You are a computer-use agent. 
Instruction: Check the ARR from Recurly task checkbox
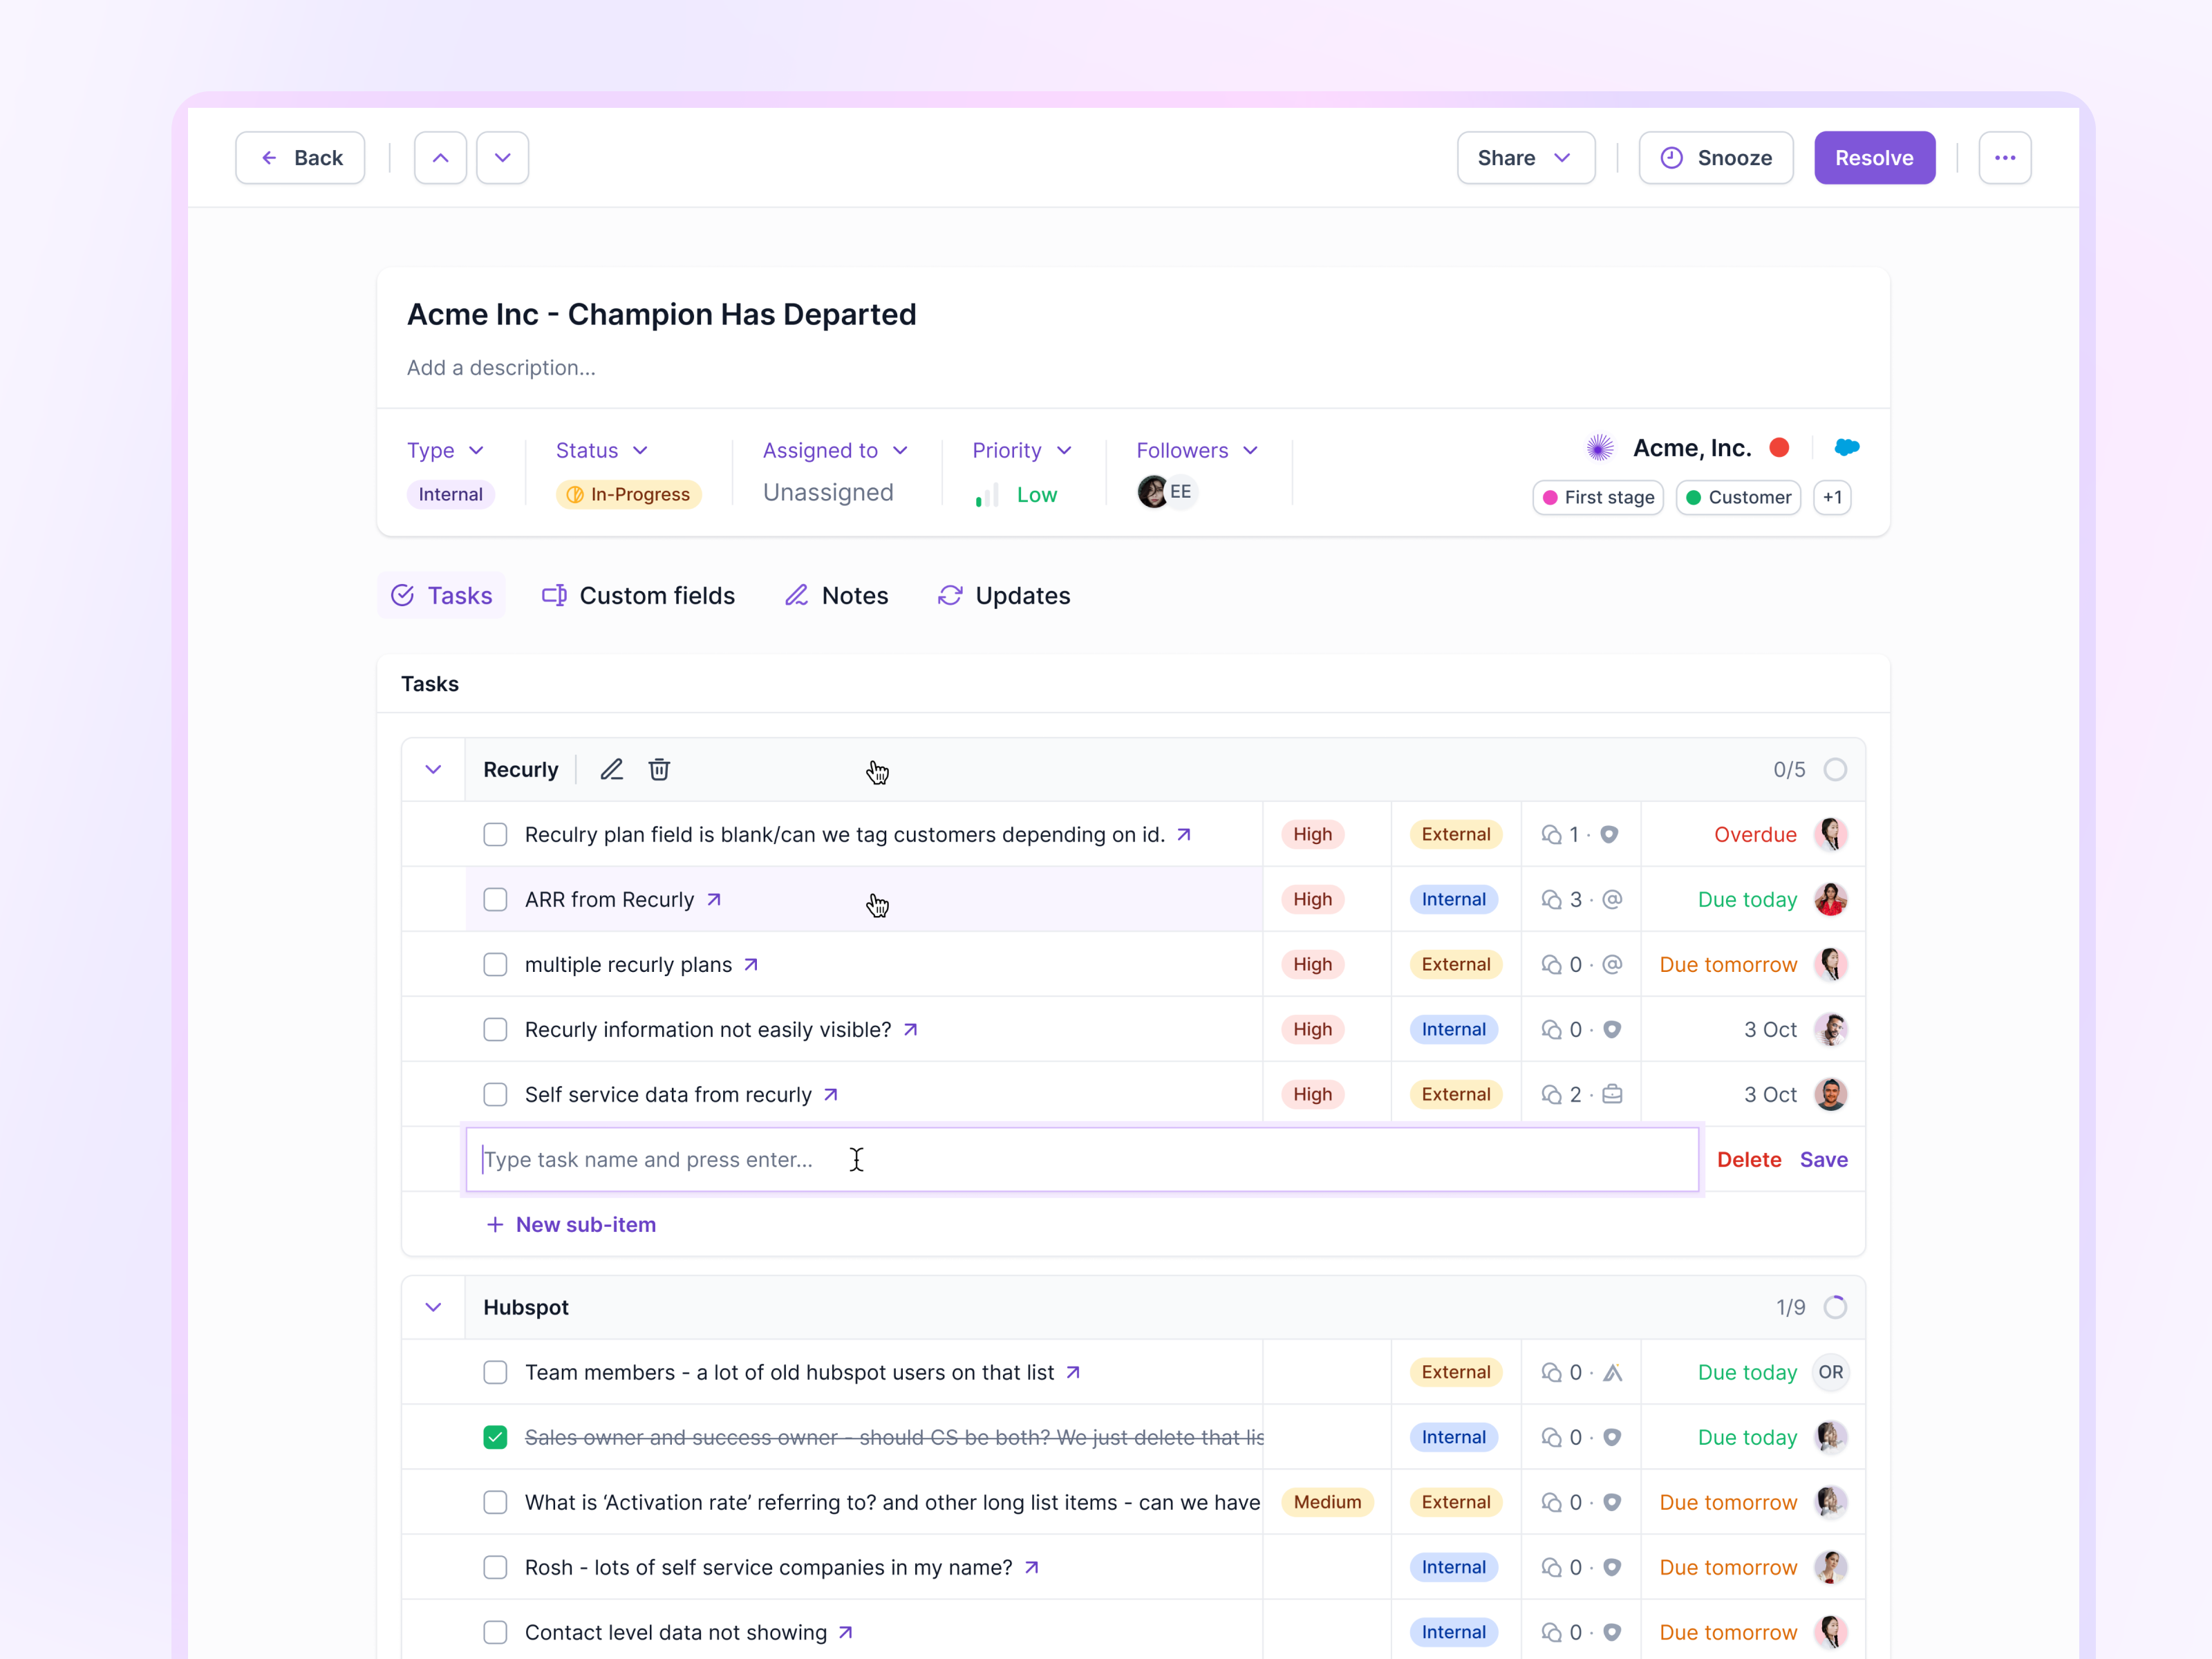(x=495, y=899)
